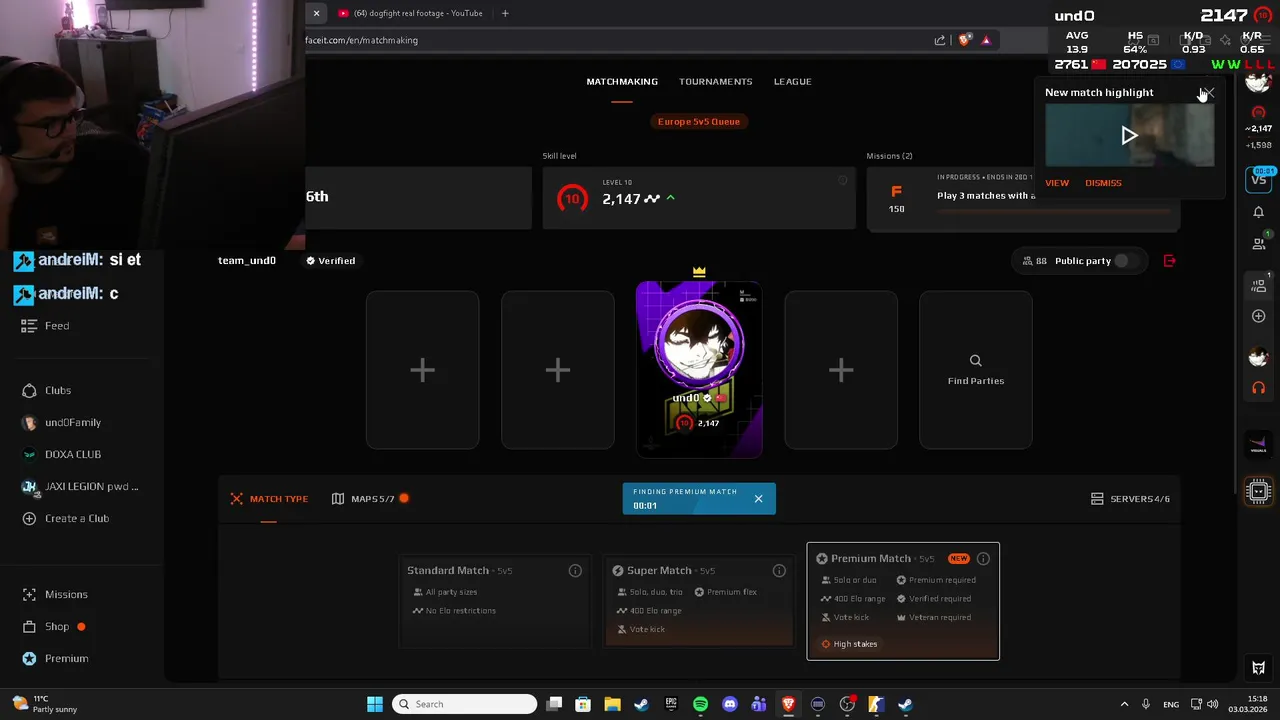Image resolution: width=1280 pixels, height=720 pixels.
Task: Add player in empty slot left of Find Parties
Action: click(841, 370)
